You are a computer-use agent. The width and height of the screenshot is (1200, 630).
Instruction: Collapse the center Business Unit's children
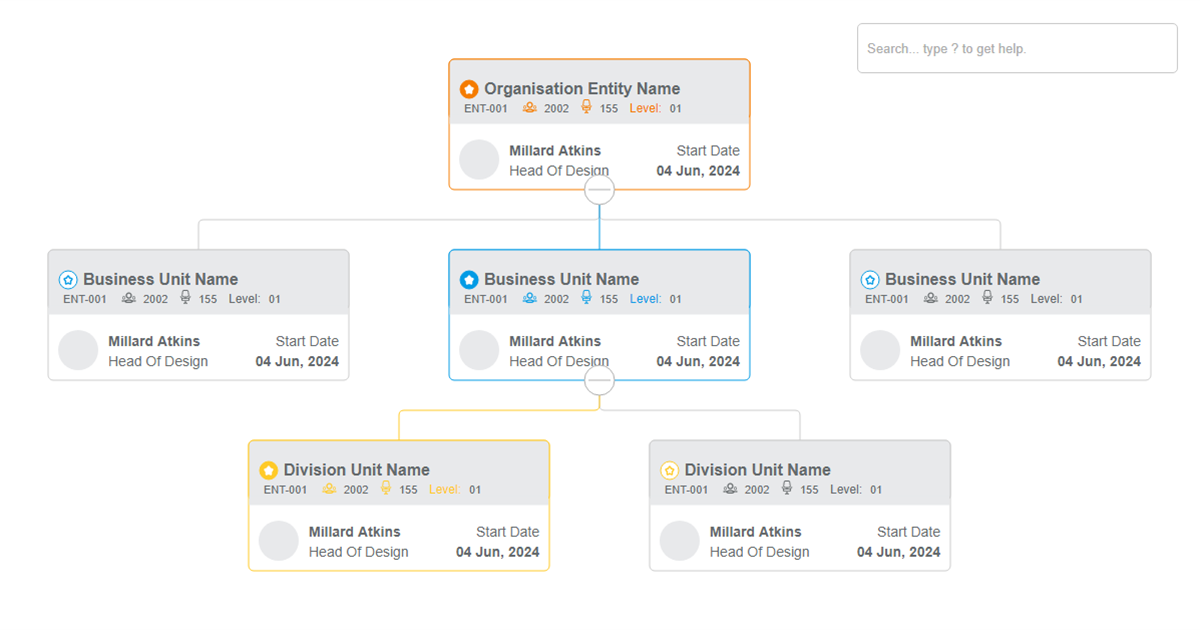[599, 380]
